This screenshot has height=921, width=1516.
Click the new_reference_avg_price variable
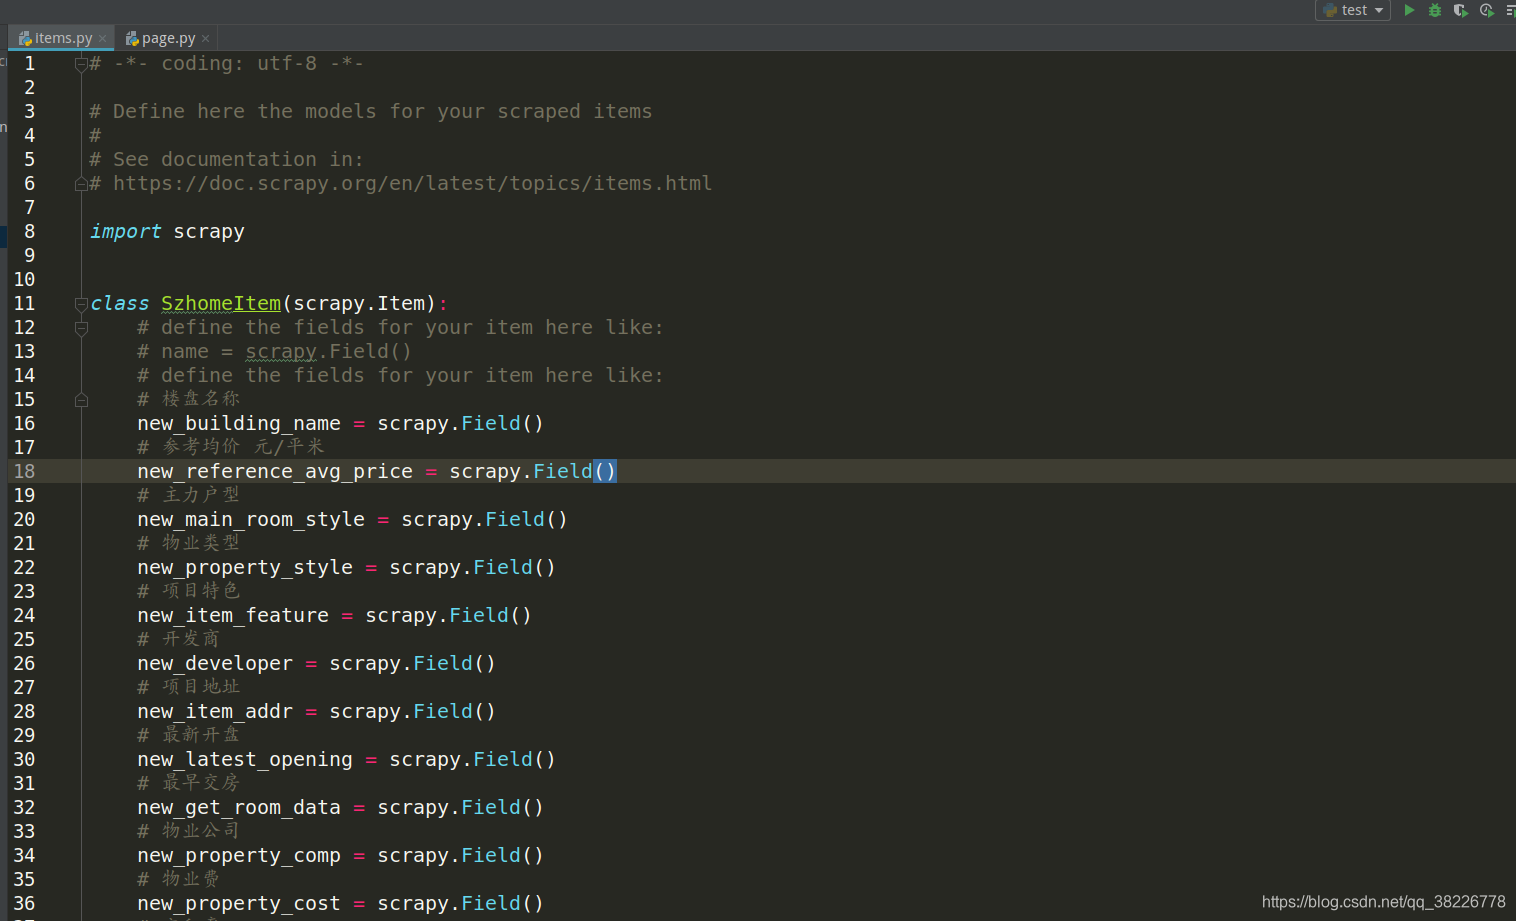(275, 471)
